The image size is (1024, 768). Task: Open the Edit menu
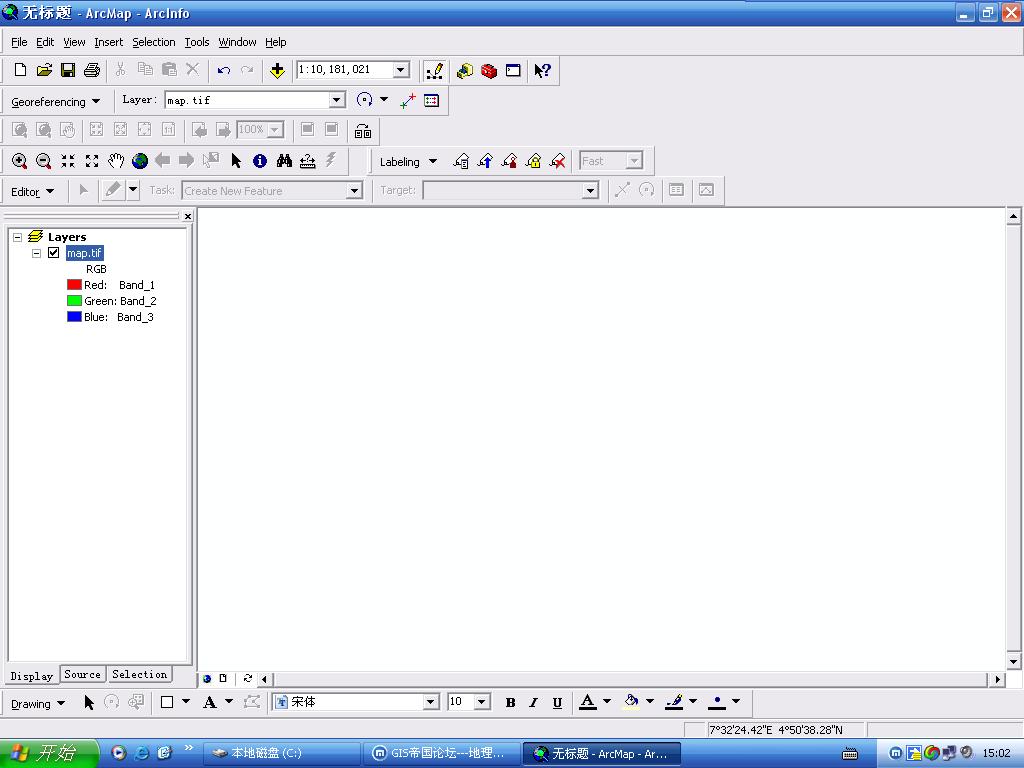click(45, 42)
